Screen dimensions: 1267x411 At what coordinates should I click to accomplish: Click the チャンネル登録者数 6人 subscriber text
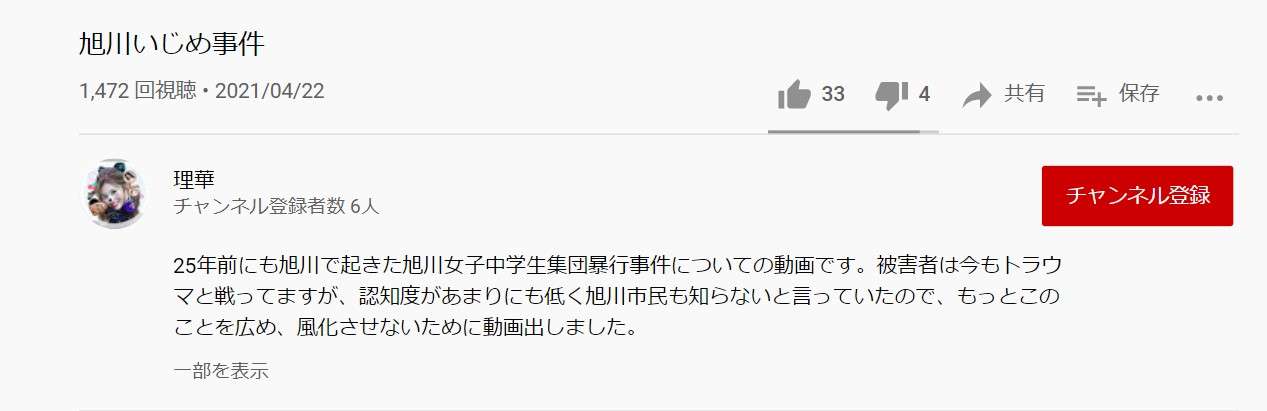276,207
